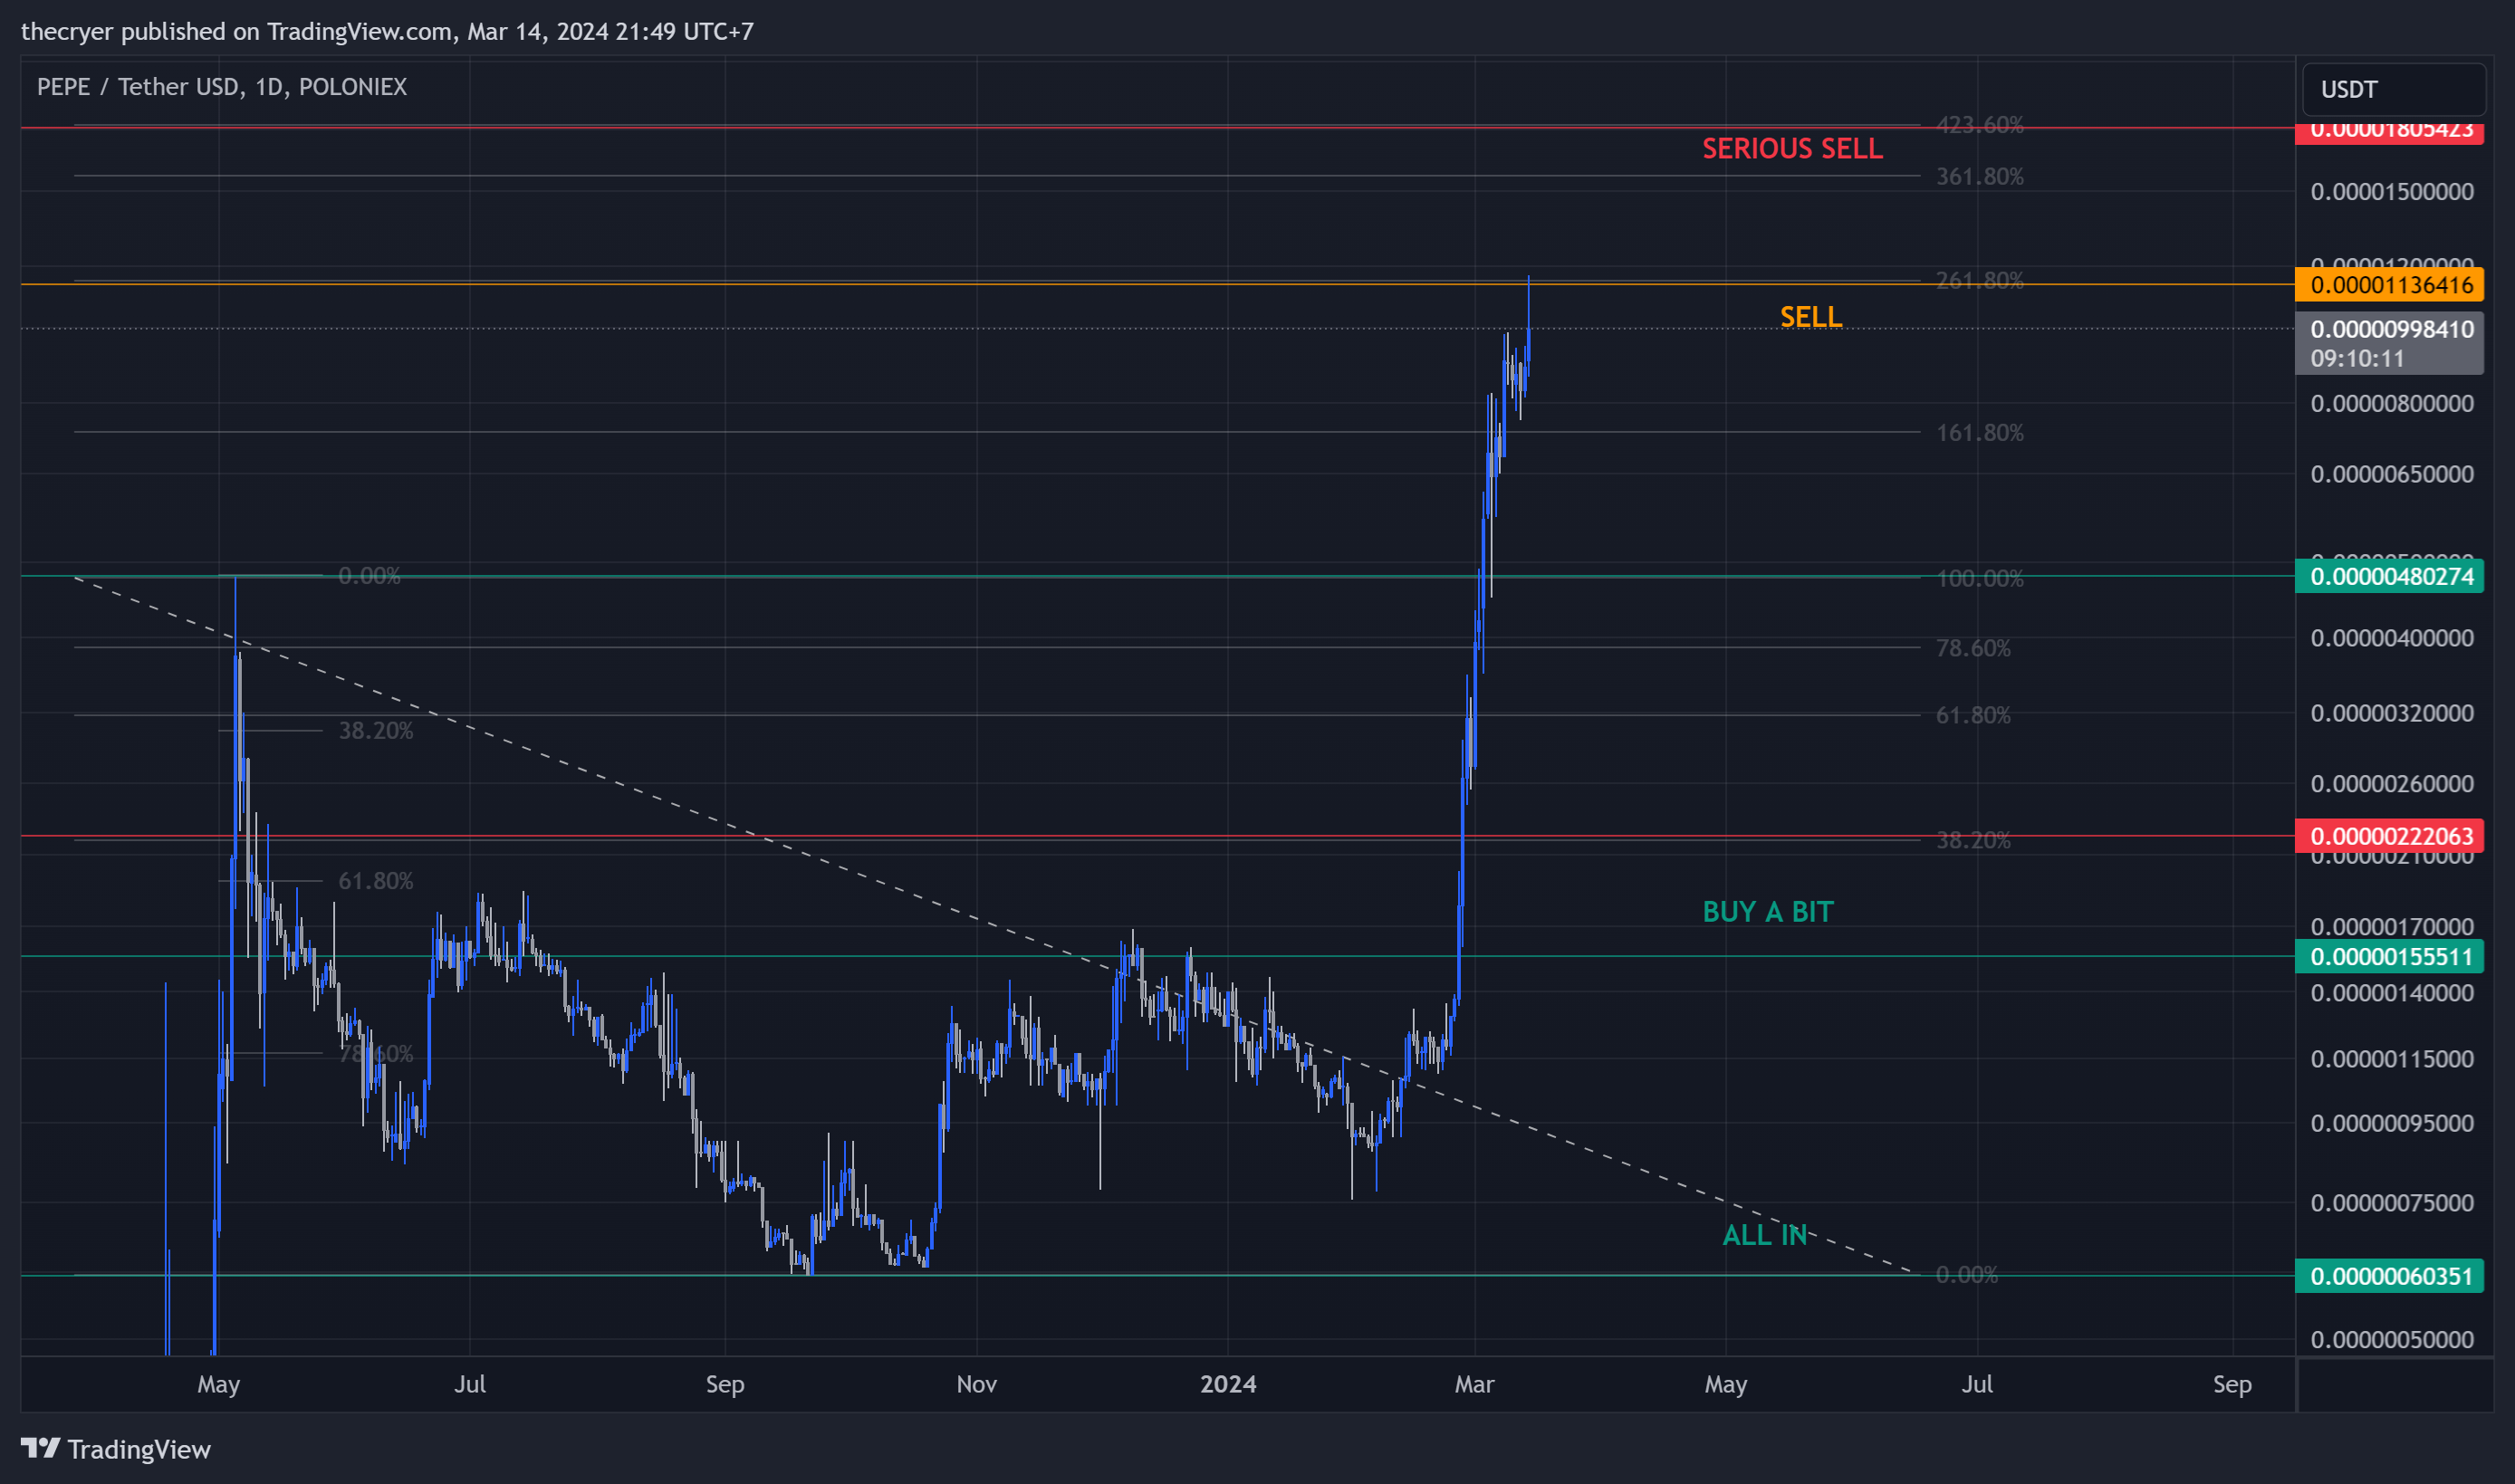Select the orange SELL label
The height and width of the screenshot is (1484, 2515).
(1810, 316)
